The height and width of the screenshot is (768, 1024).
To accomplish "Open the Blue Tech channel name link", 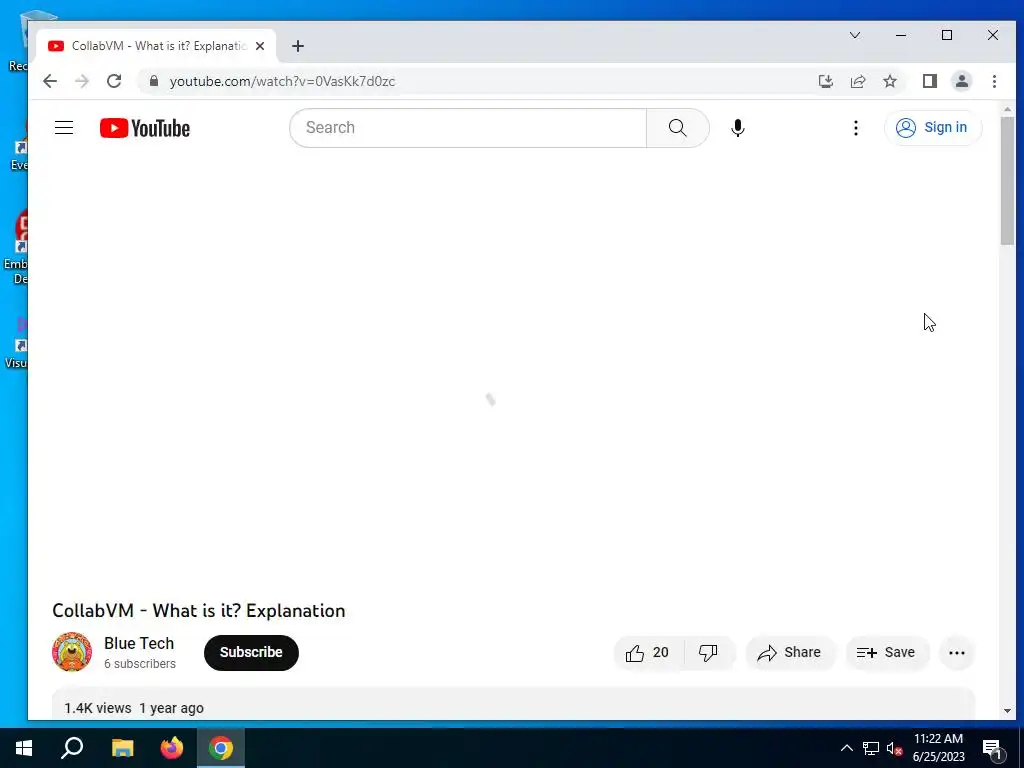I will (x=139, y=643).
